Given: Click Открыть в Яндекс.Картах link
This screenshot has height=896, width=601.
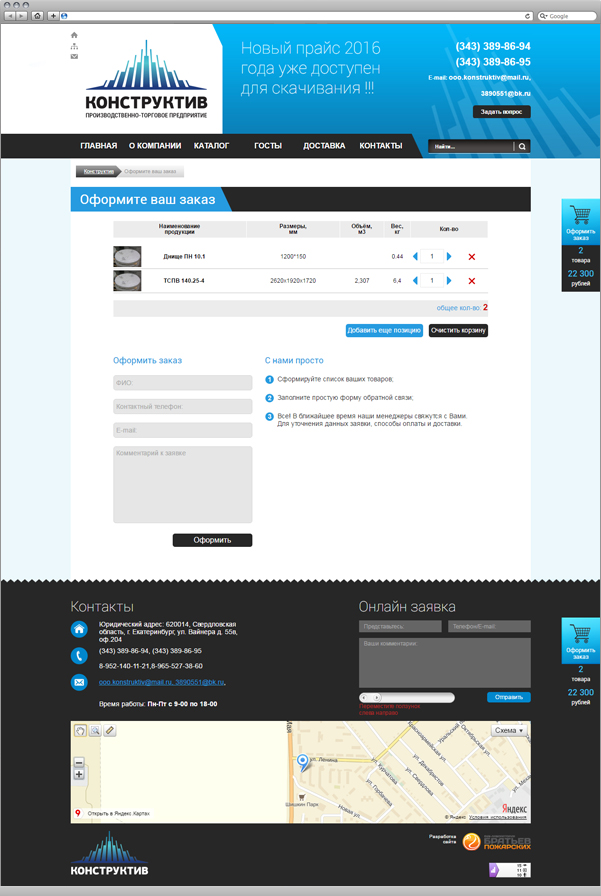Looking at the screenshot, I should tap(118, 813).
